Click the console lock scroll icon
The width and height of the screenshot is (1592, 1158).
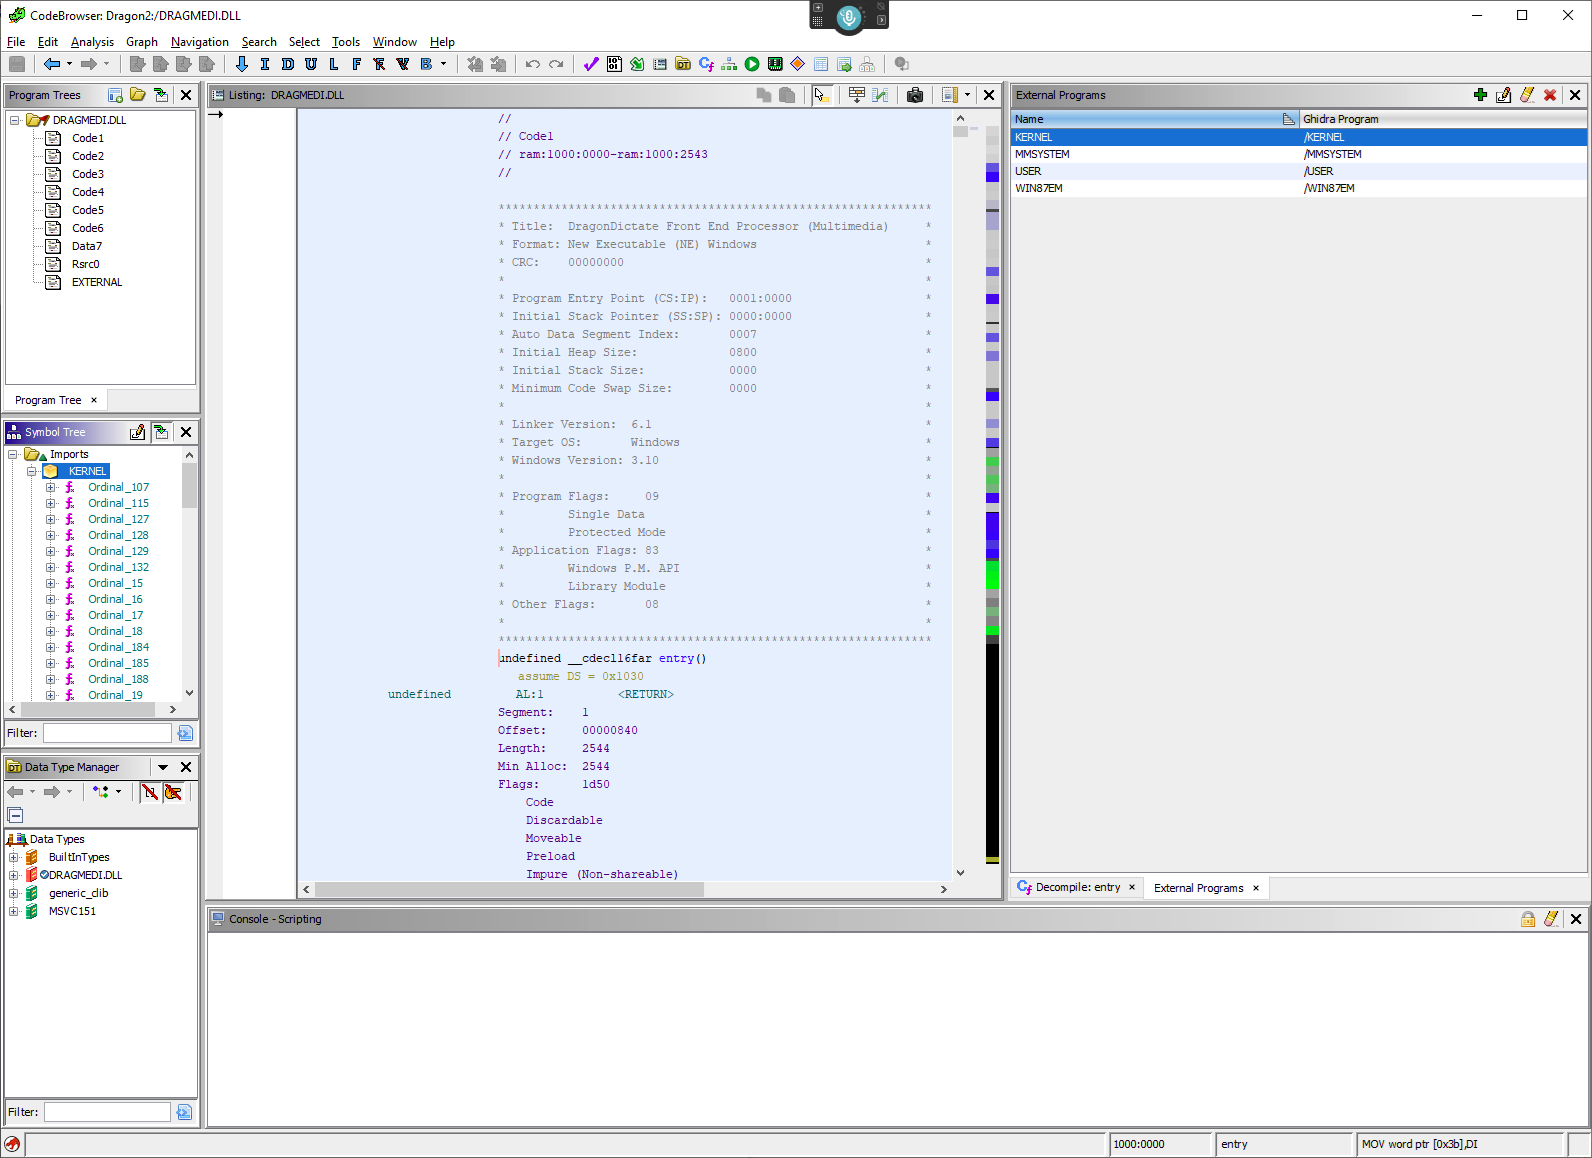click(x=1528, y=919)
